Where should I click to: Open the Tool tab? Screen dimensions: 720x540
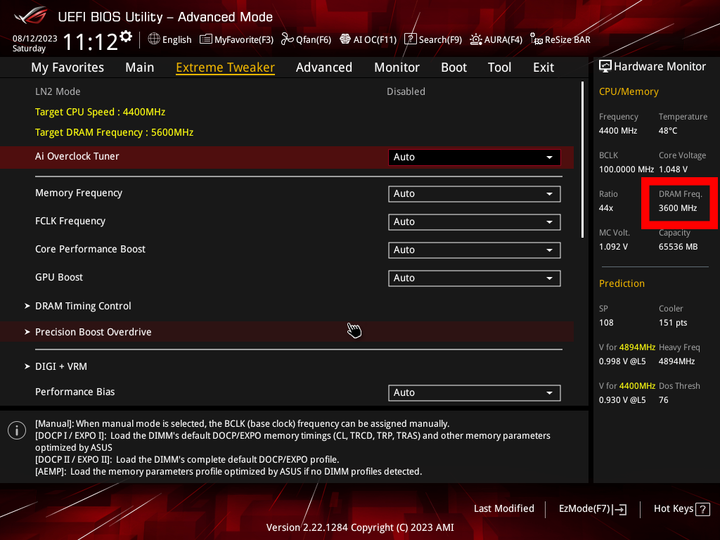pyautogui.click(x=499, y=68)
